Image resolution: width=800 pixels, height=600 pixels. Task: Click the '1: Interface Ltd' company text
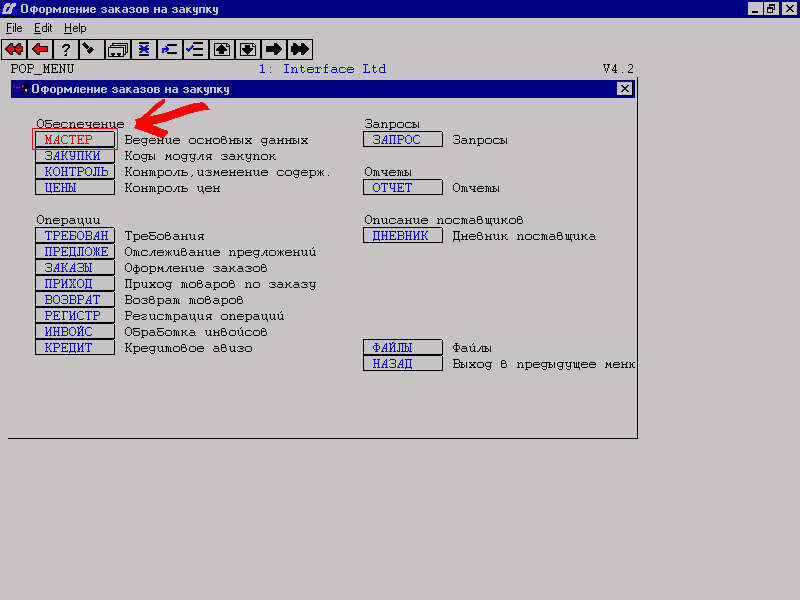click(x=322, y=69)
